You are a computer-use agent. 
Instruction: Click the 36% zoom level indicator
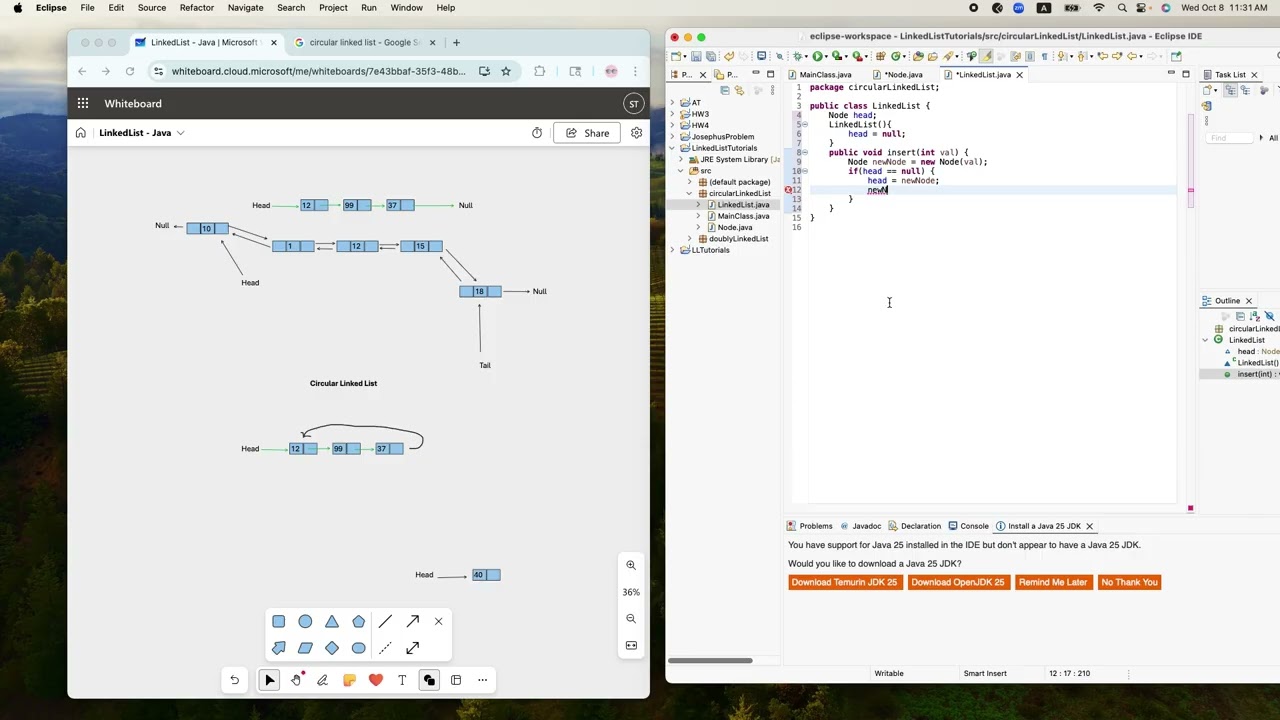click(631, 592)
